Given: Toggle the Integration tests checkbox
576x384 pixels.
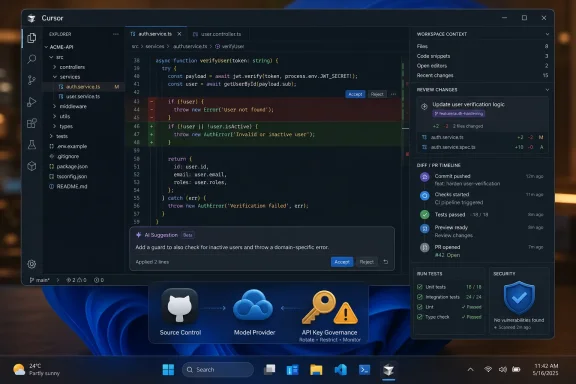Looking at the screenshot, I should [420, 297].
